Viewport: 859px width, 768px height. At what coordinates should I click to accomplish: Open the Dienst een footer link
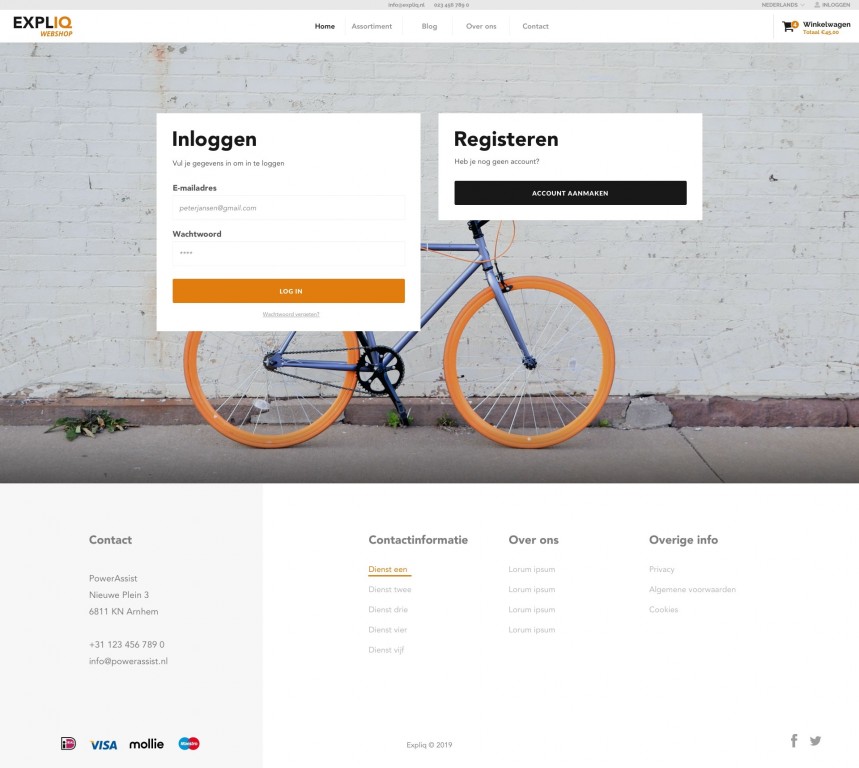click(388, 569)
